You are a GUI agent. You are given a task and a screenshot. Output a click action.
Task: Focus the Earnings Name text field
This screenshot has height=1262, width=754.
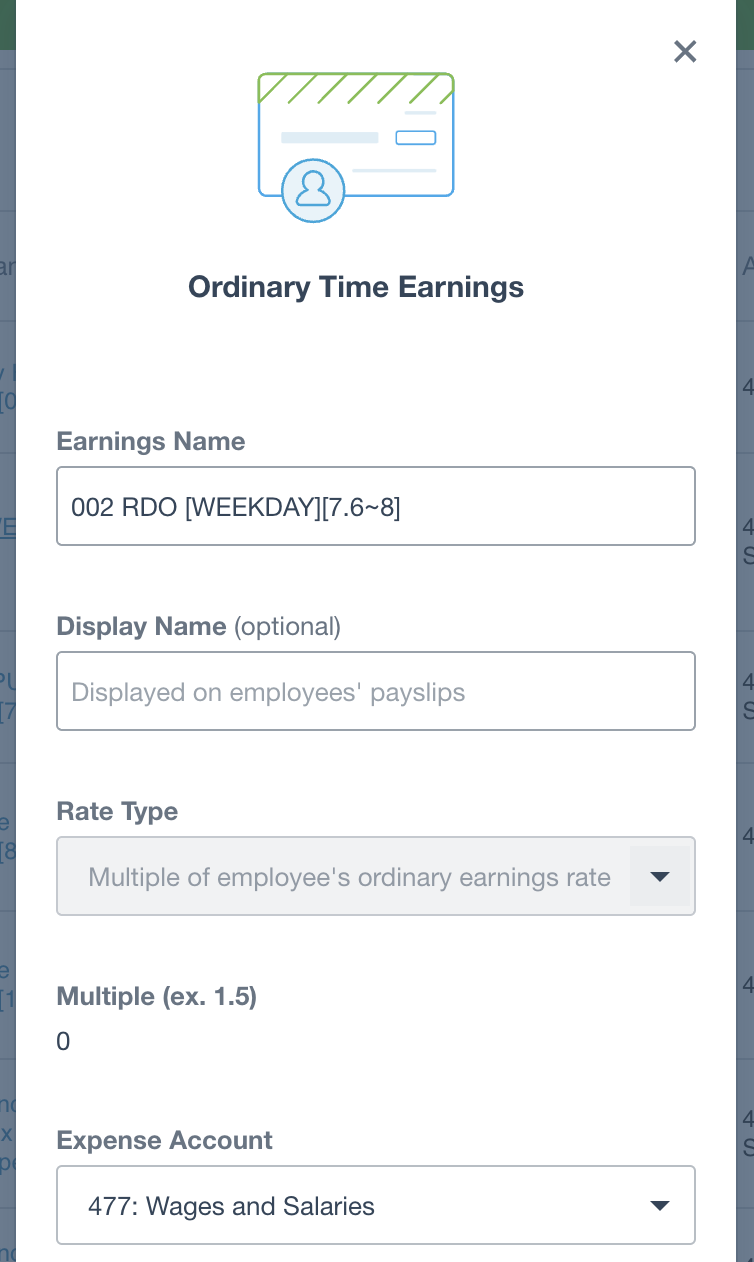click(376, 506)
